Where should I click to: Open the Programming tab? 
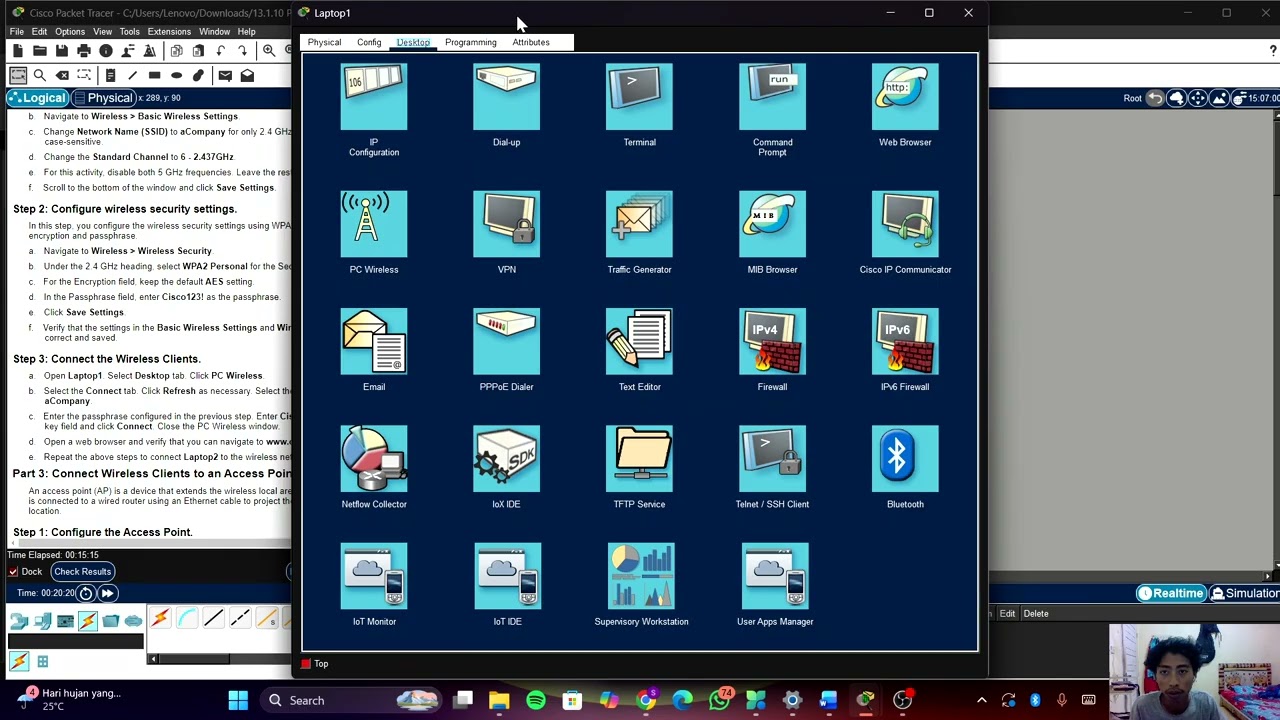pyautogui.click(x=470, y=42)
